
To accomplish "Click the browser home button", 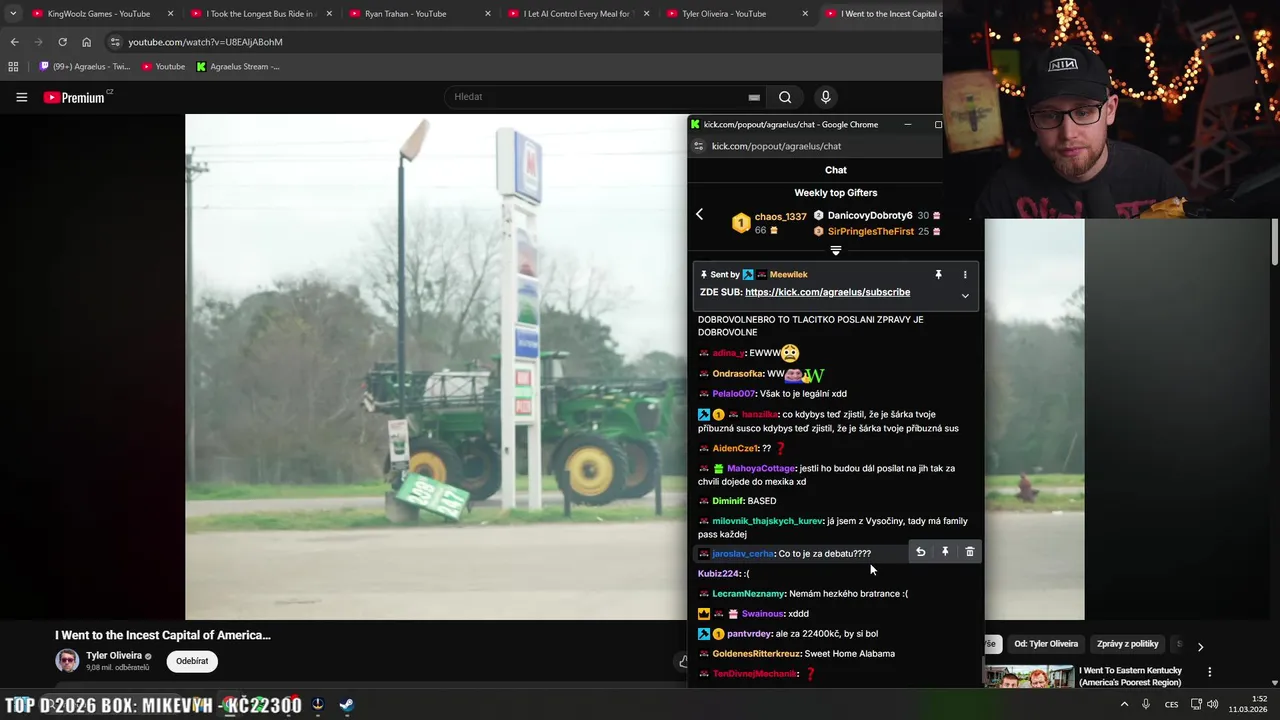I will click(86, 42).
